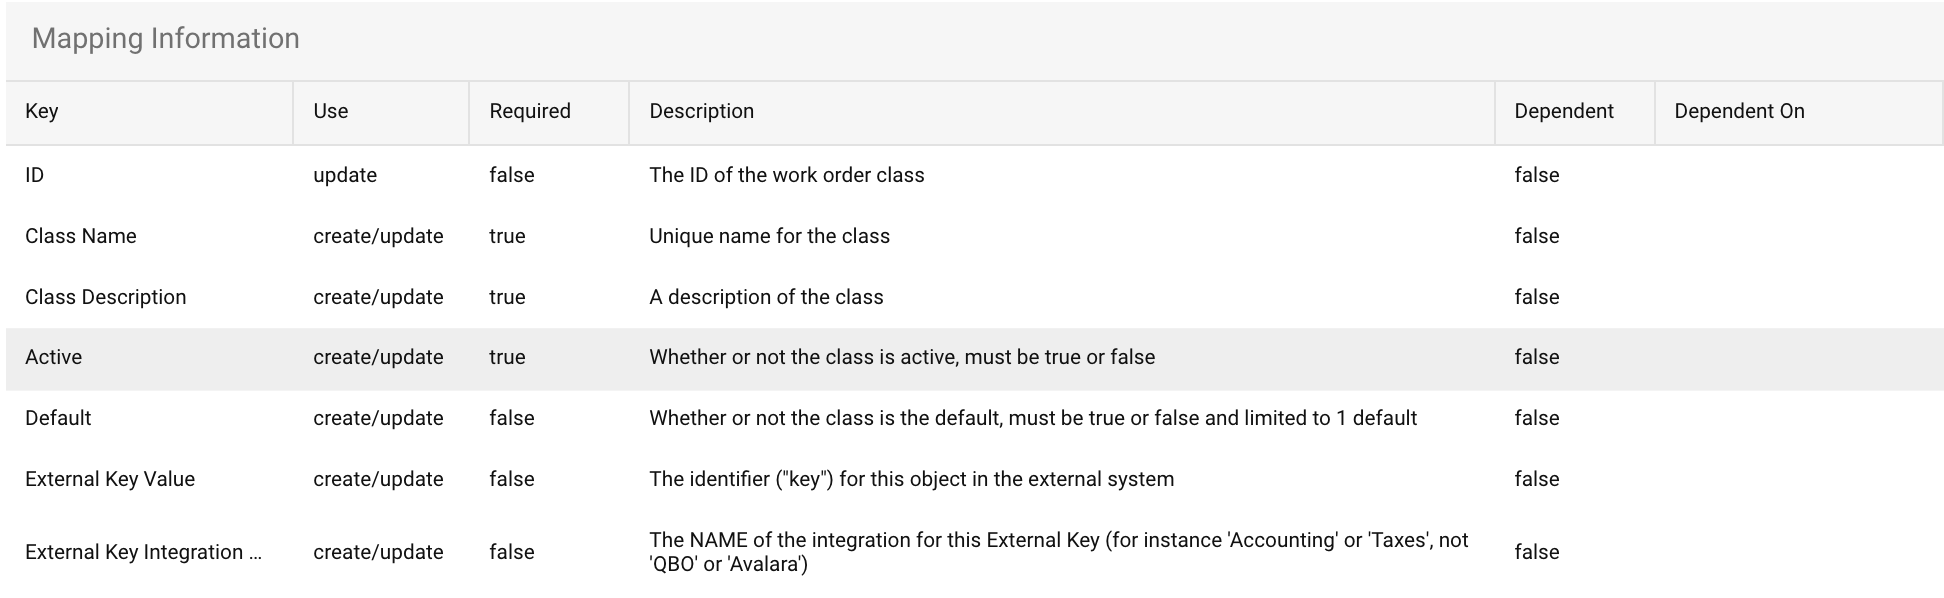Select the Class Description key cell
Viewport: 1944px width, 598px height.
[106, 297]
